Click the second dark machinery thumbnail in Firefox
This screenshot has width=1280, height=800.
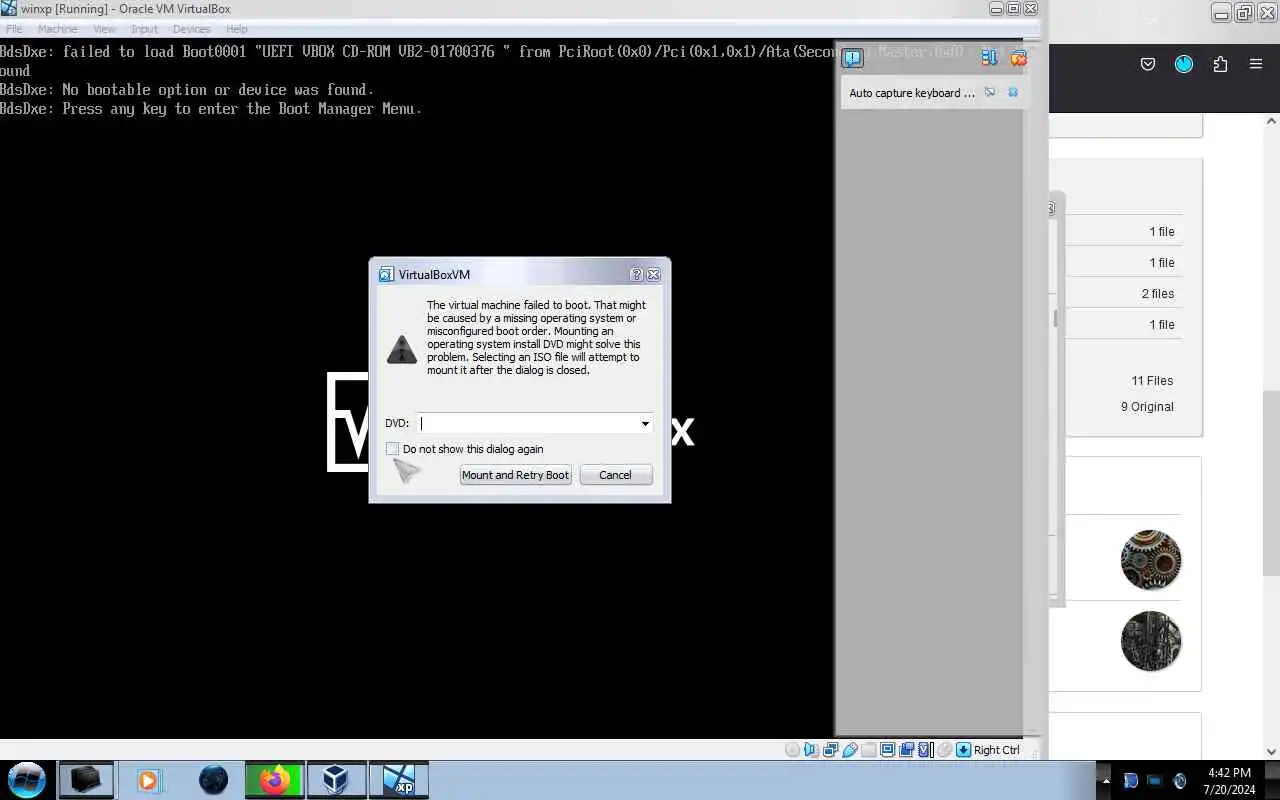click(1151, 641)
